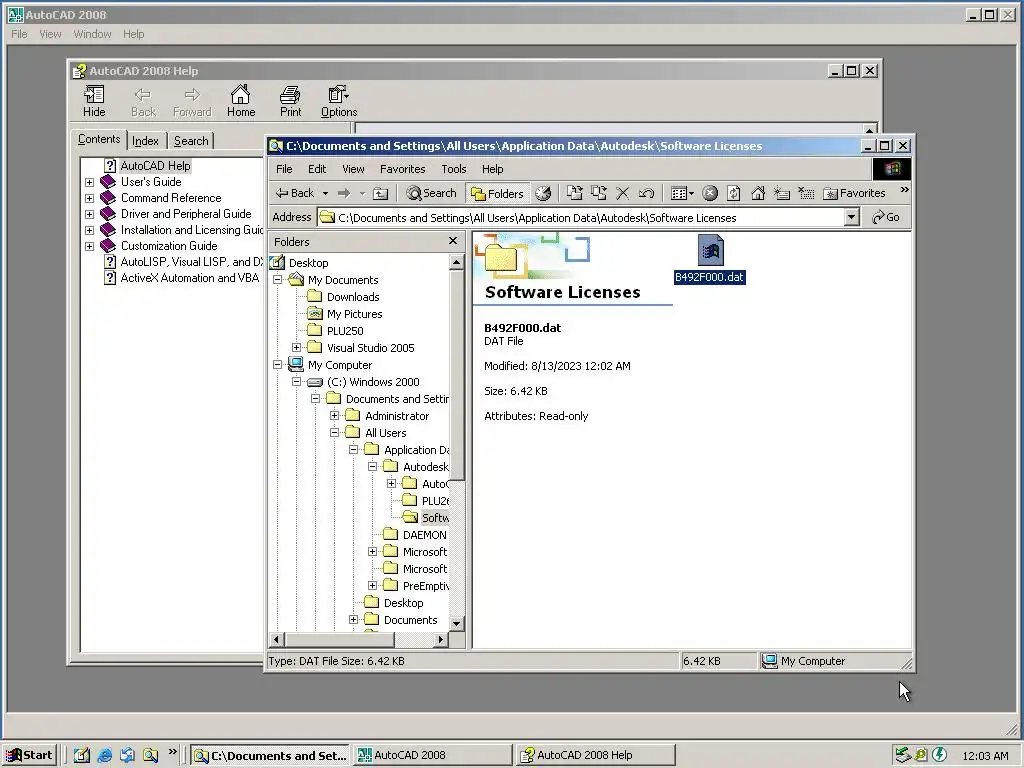Select the B492F000.dat file icon
Screen dimensions: 1024x768
coord(710,250)
